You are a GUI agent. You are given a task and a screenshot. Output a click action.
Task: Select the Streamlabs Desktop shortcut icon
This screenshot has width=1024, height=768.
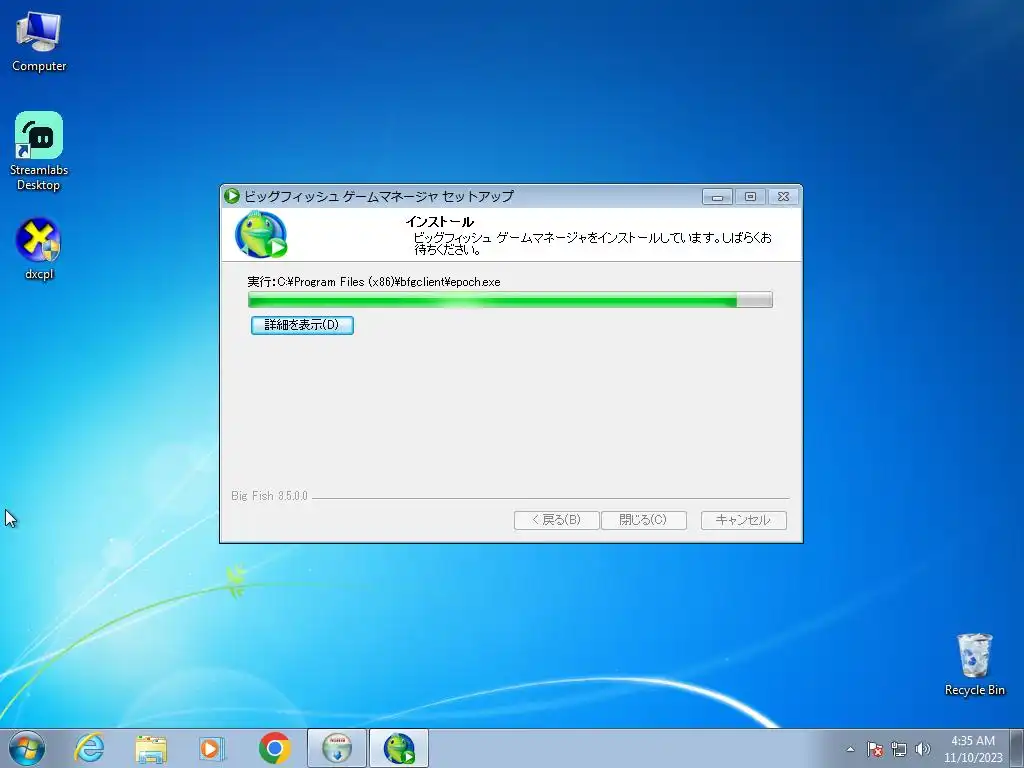click(39, 151)
